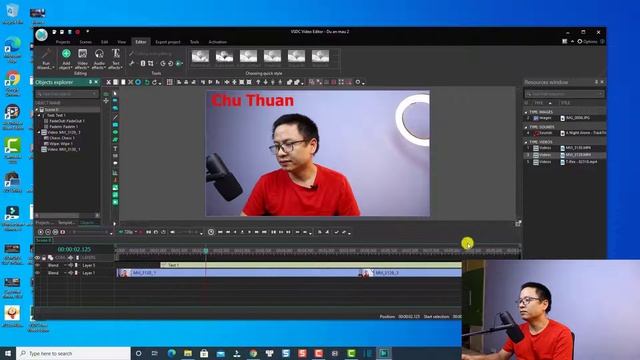The height and width of the screenshot is (360, 640).
Task: Select the MVI_5129_2 clip on timeline
Action: pyautogui.click(x=410, y=273)
